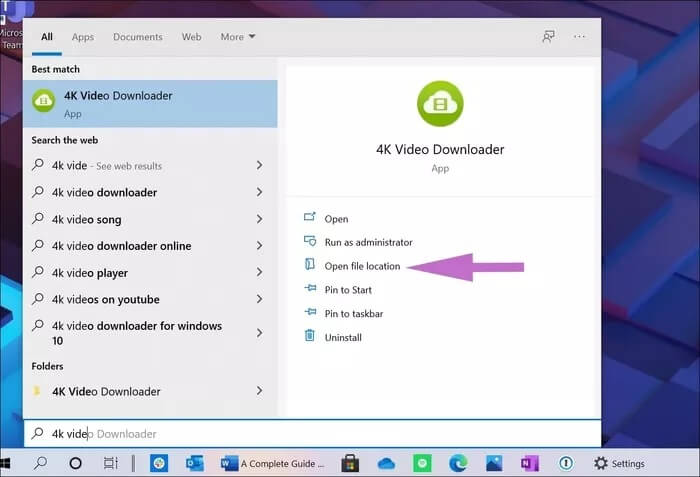Screen dimensions: 700x477
Task: Expand '4k video downloader for windows 10' chevron
Action: (259, 333)
